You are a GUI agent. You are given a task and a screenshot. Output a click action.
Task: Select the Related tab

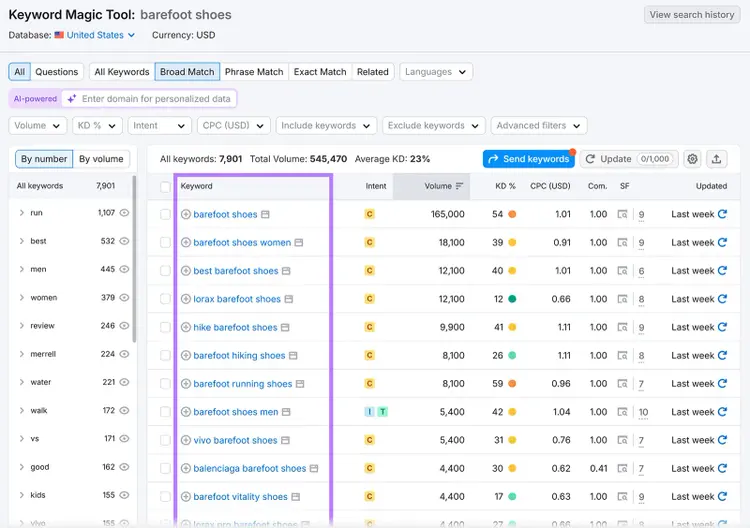click(373, 72)
